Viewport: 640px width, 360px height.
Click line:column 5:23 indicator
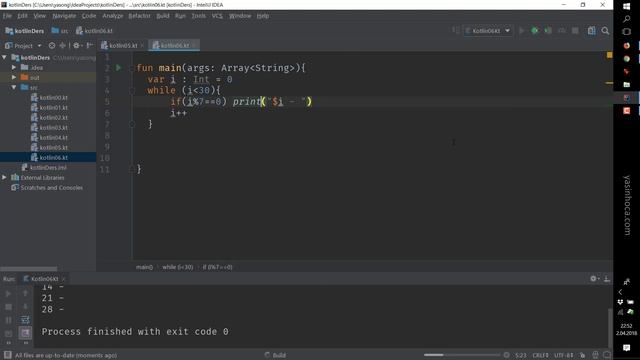520,355
